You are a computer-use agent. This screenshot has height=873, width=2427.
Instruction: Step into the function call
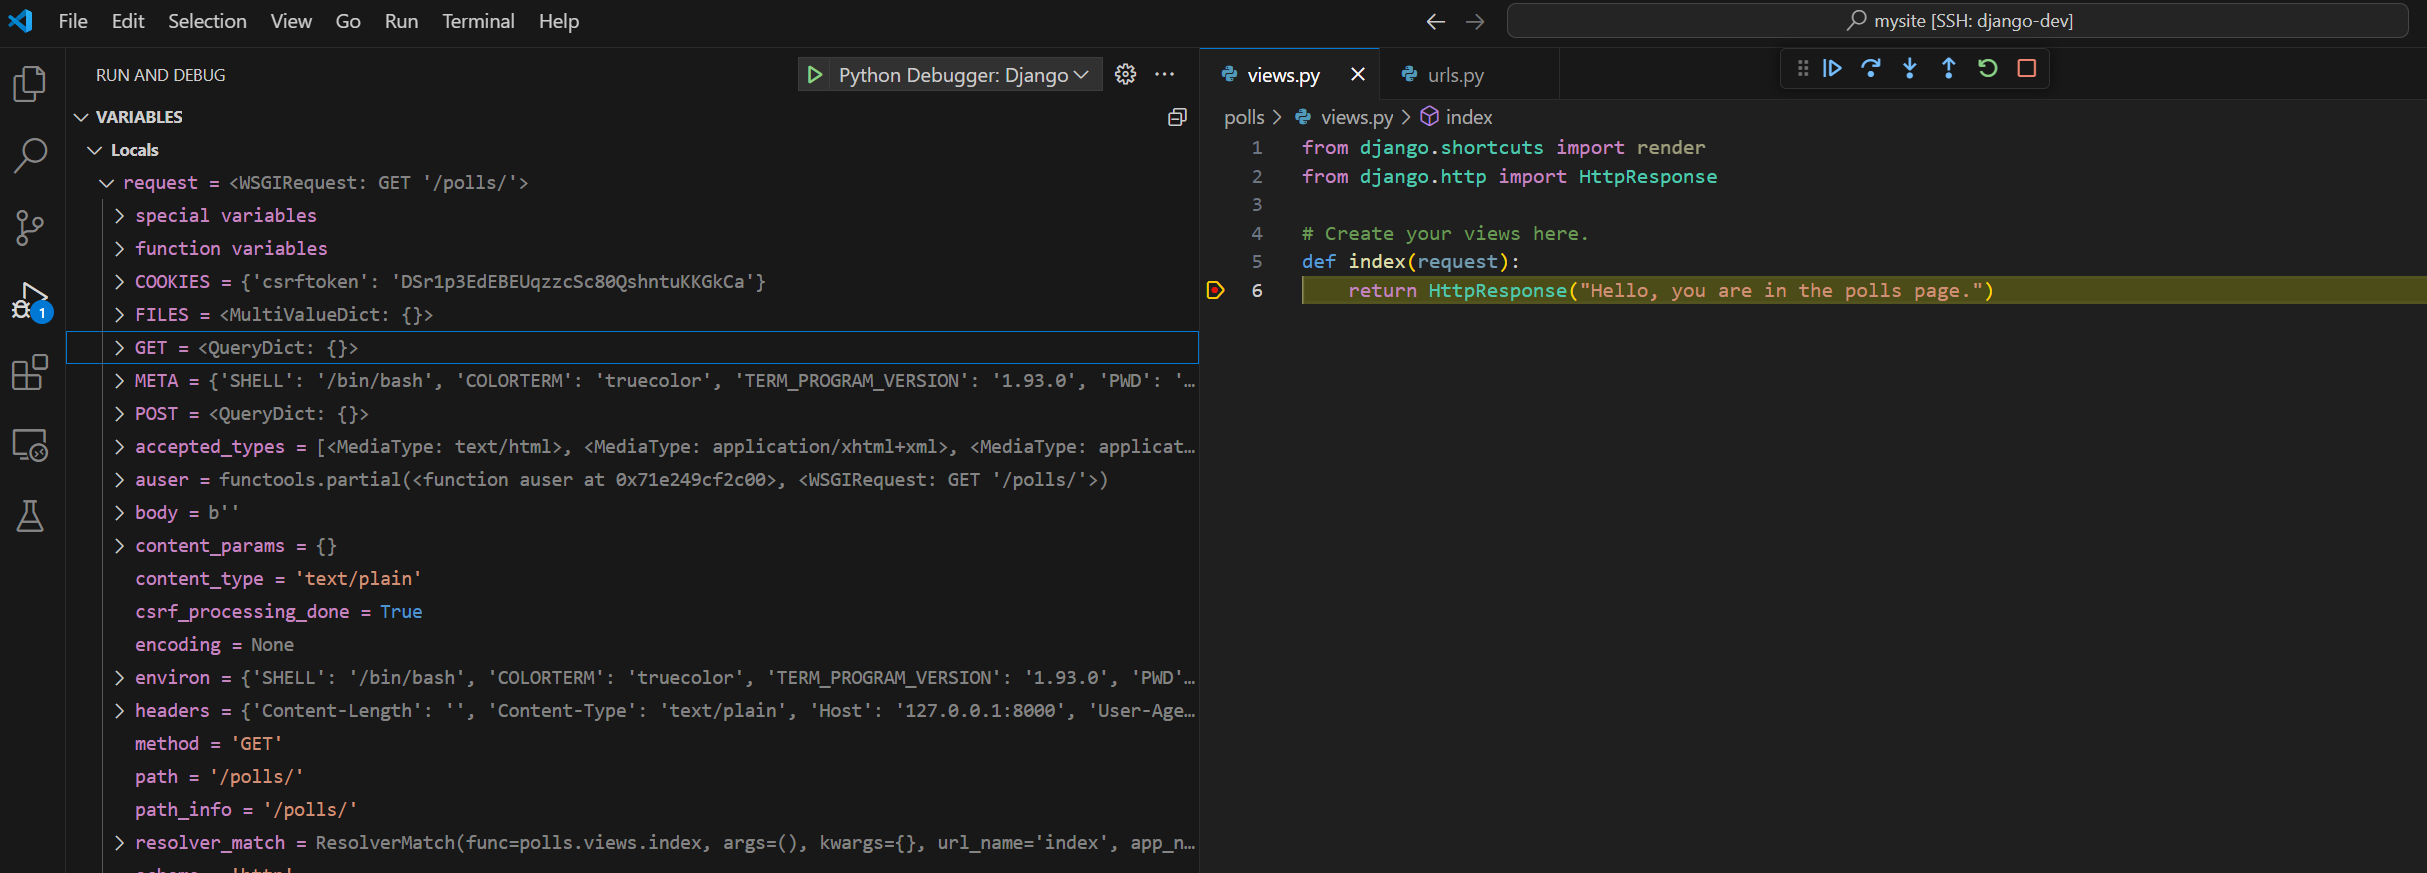(x=1910, y=68)
